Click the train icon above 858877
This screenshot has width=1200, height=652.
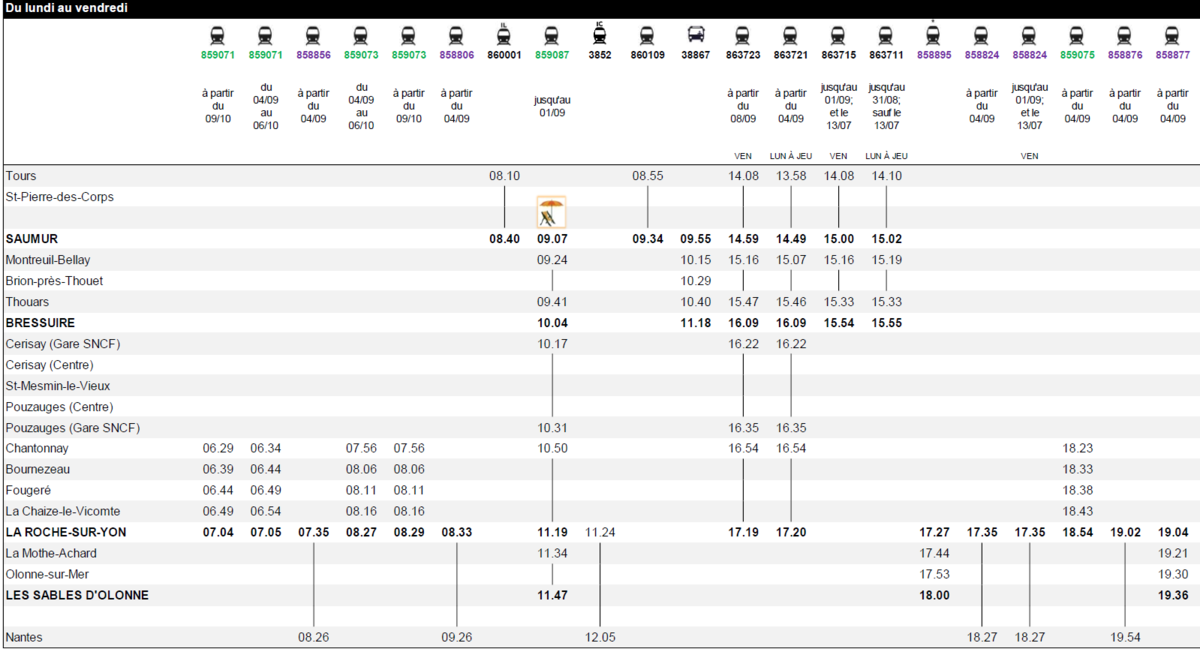pyautogui.click(x=1172, y=36)
